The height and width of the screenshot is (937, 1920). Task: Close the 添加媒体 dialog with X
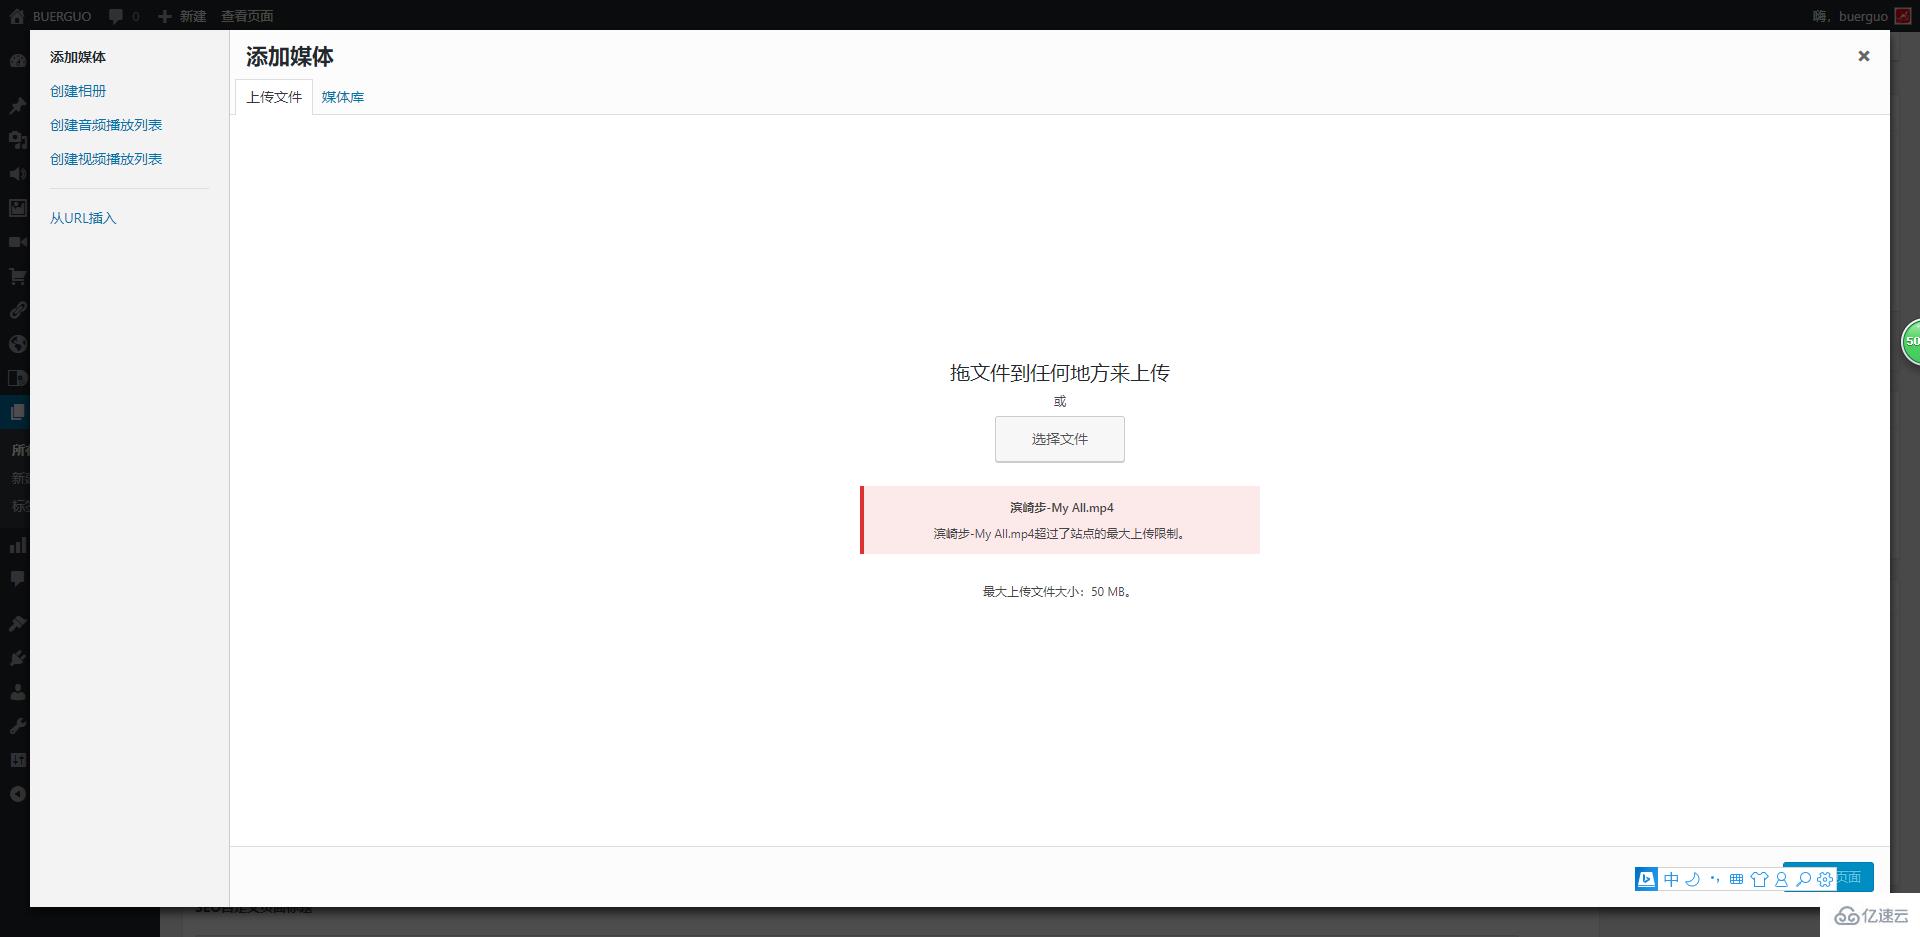coord(1864,56)
